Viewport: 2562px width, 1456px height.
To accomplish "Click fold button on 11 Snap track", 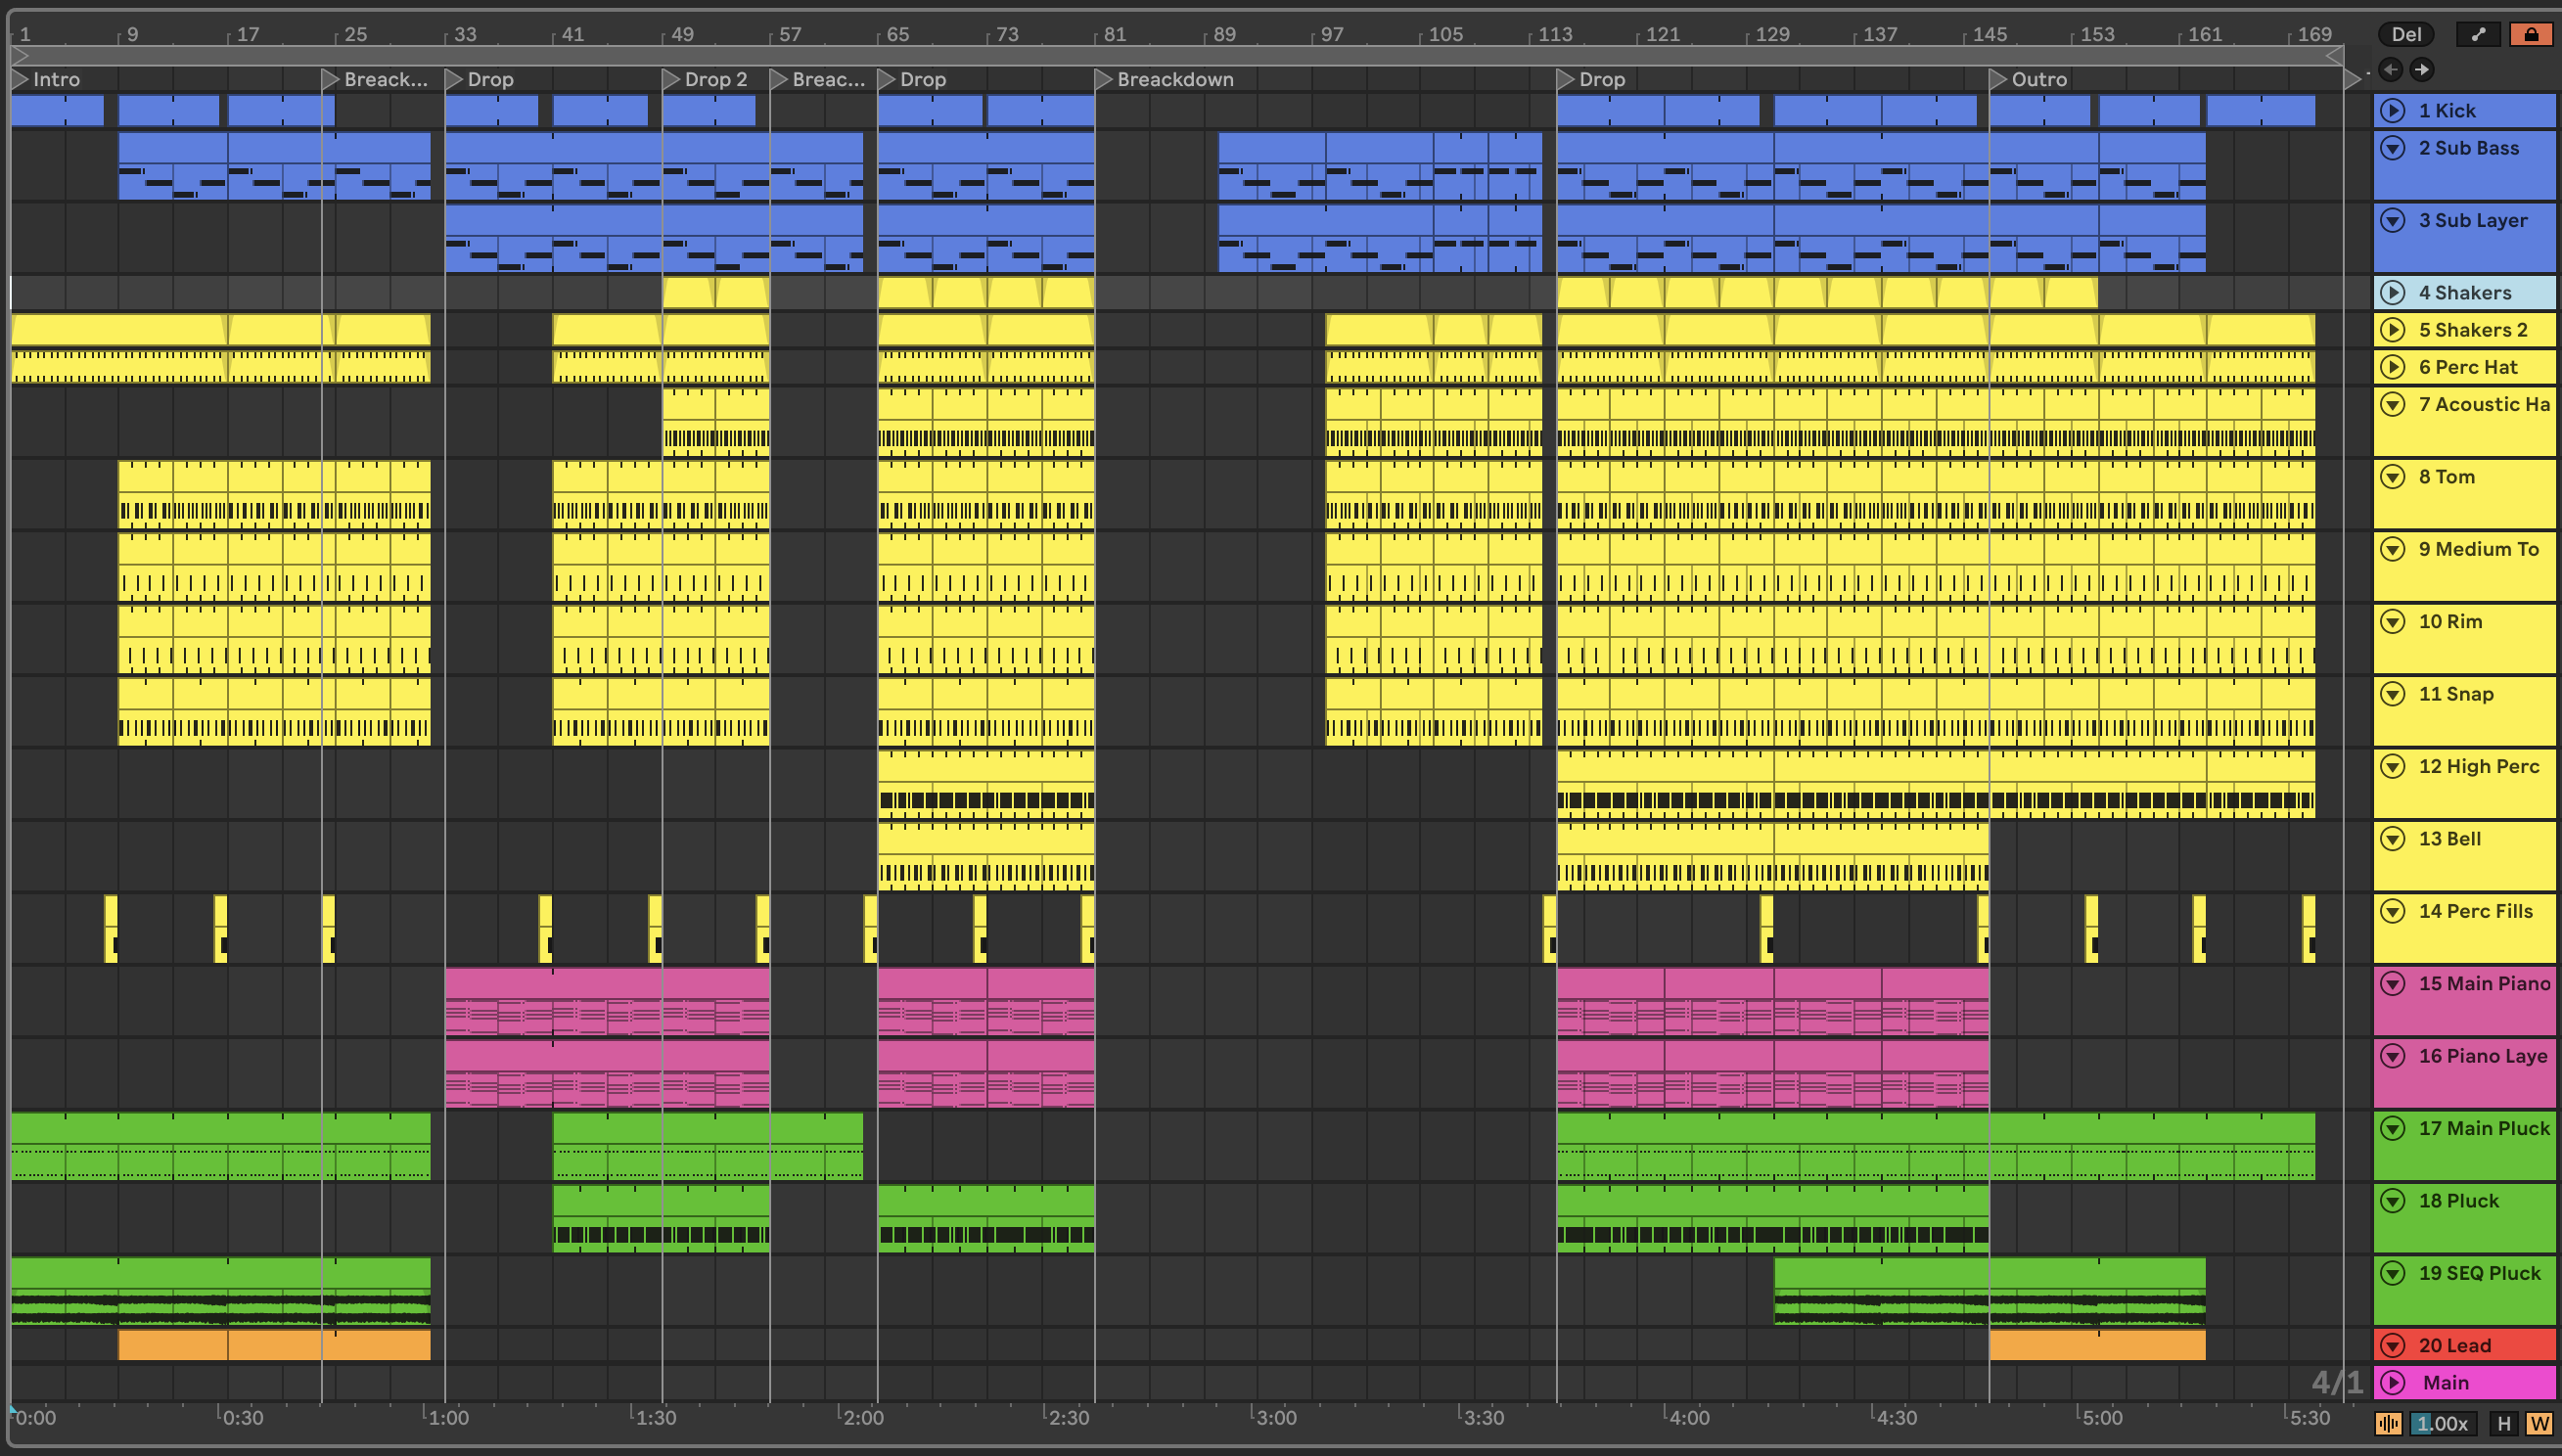I will (x=2393, y=694).
